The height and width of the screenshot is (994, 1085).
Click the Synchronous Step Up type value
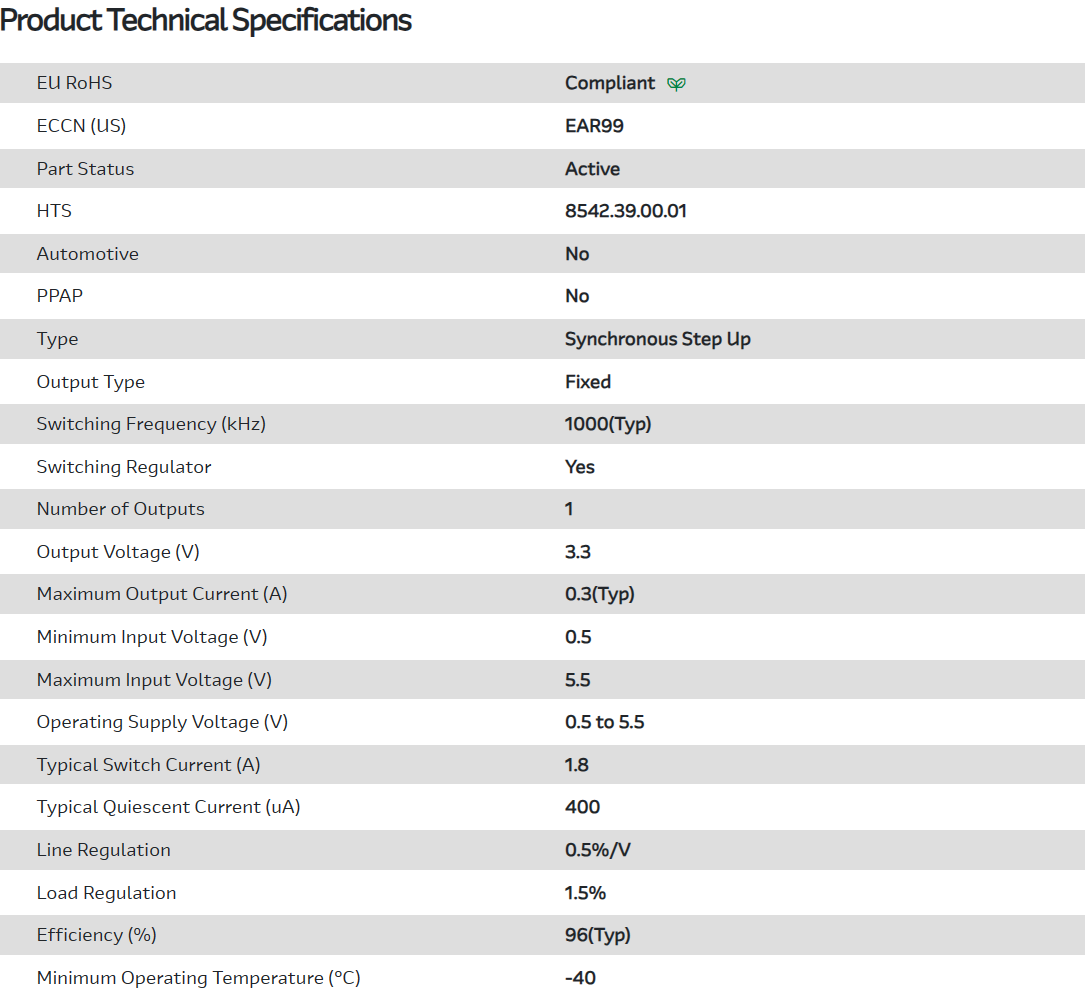pos(657,339)
